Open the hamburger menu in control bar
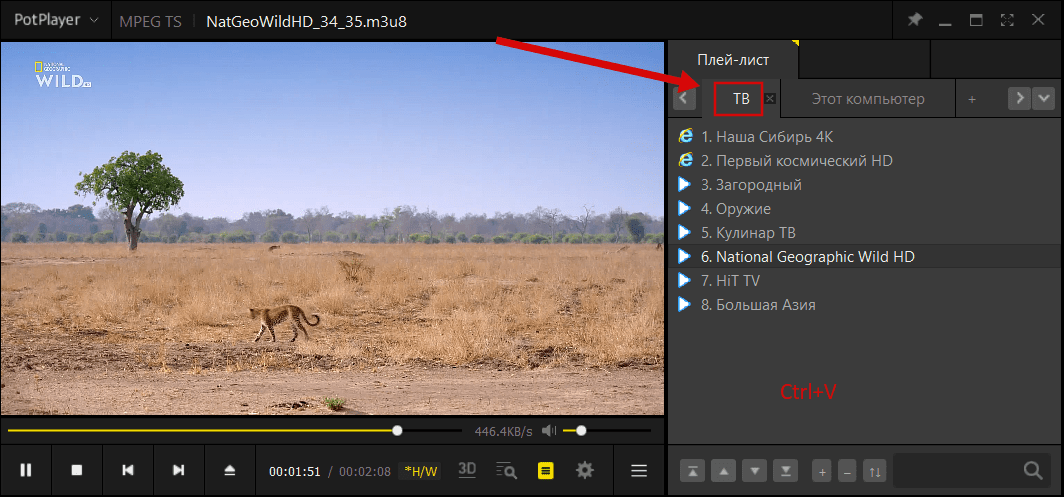This screenshot has height=497, width=1064. 638,470
